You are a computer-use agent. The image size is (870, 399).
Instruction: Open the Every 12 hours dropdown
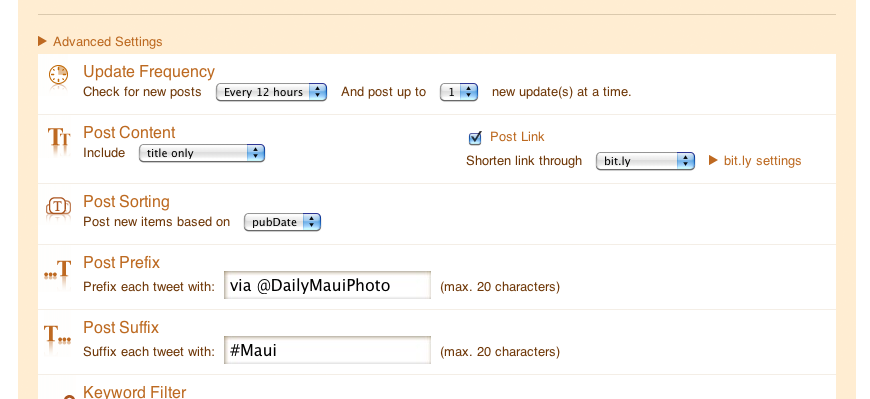(x=271, y=92)
